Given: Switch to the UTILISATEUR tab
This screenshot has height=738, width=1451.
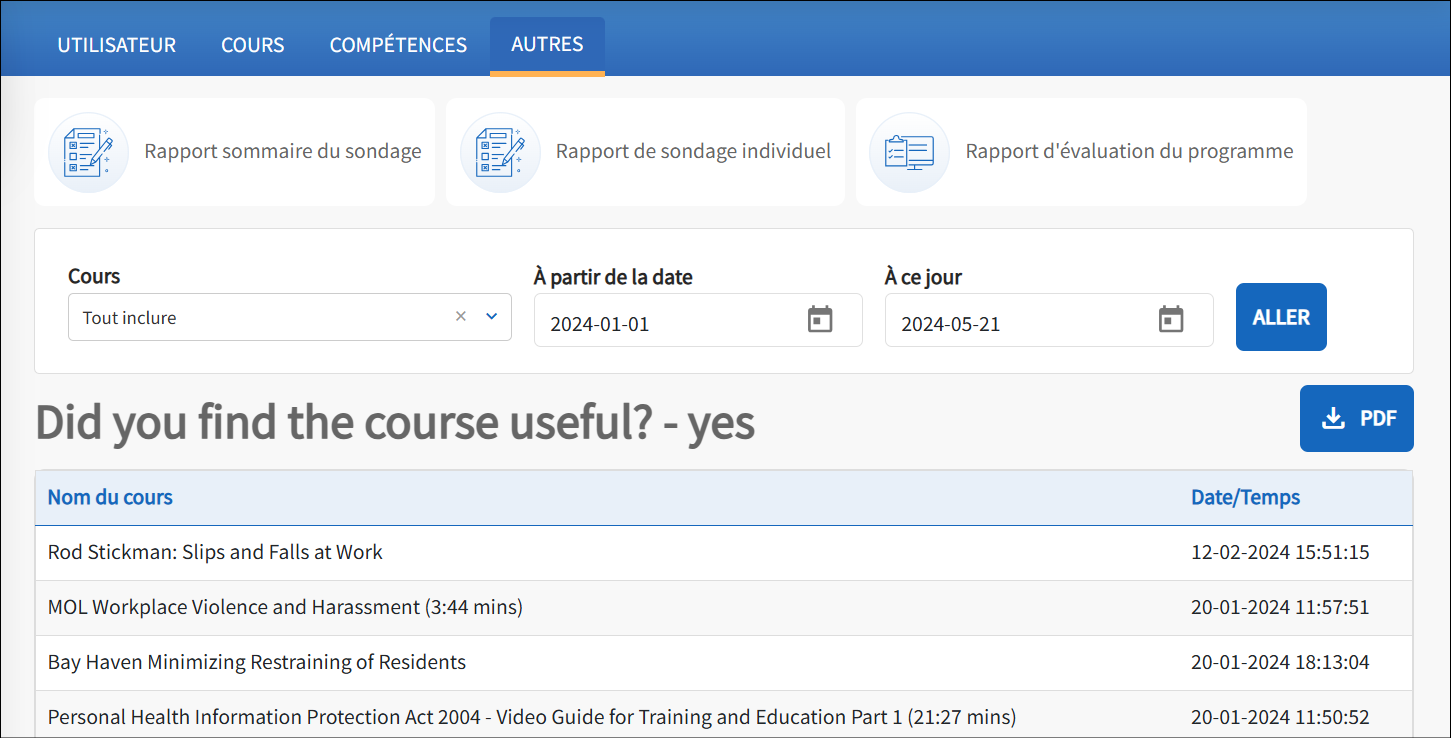Looking at the screenshot, I should (116, 44).
